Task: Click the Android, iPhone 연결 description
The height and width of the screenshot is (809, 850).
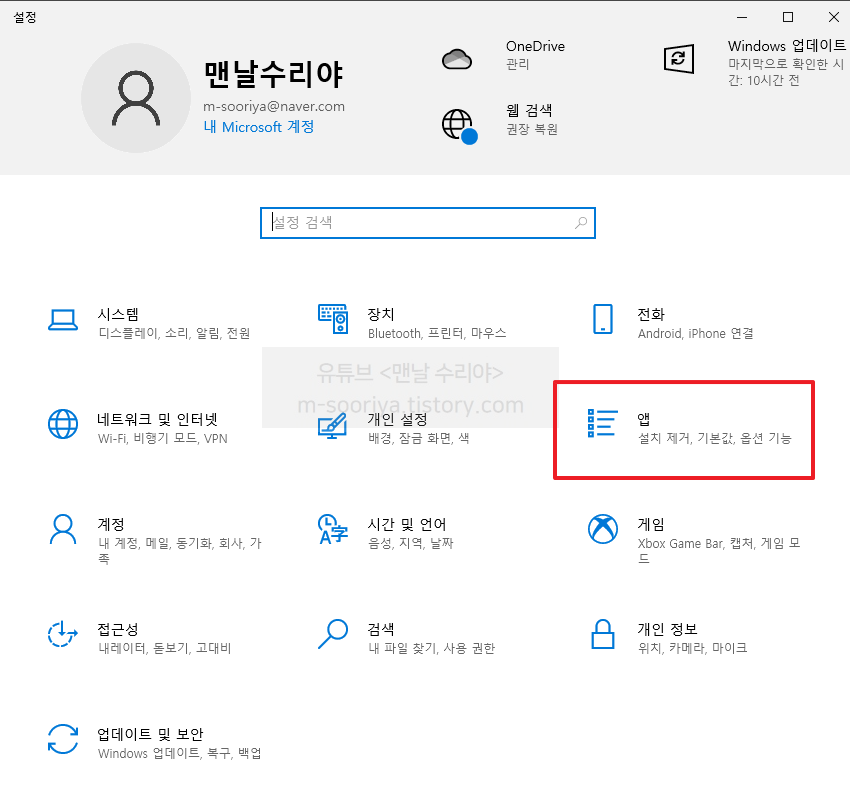Action: pyautogui.click(x=696, y=333)
